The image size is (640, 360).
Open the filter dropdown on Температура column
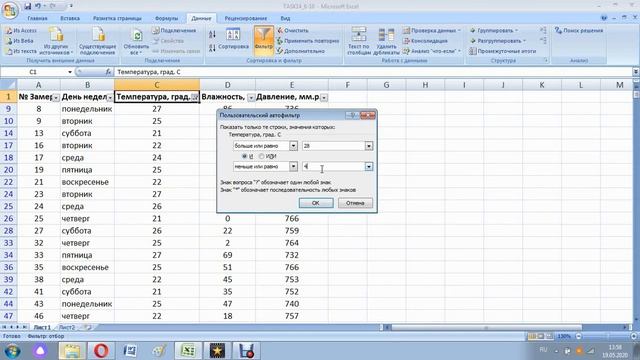click(x=195, y=98)
